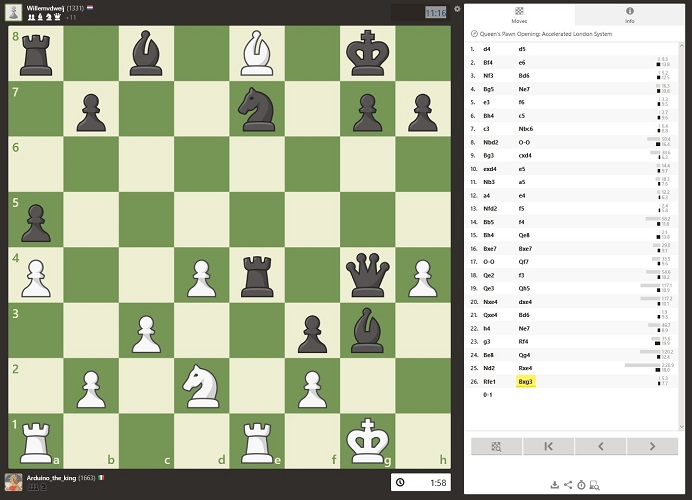Select first move d4 in list
This screenshot has width=692, height=500.
pyautogui.click(x=487, y=48)
